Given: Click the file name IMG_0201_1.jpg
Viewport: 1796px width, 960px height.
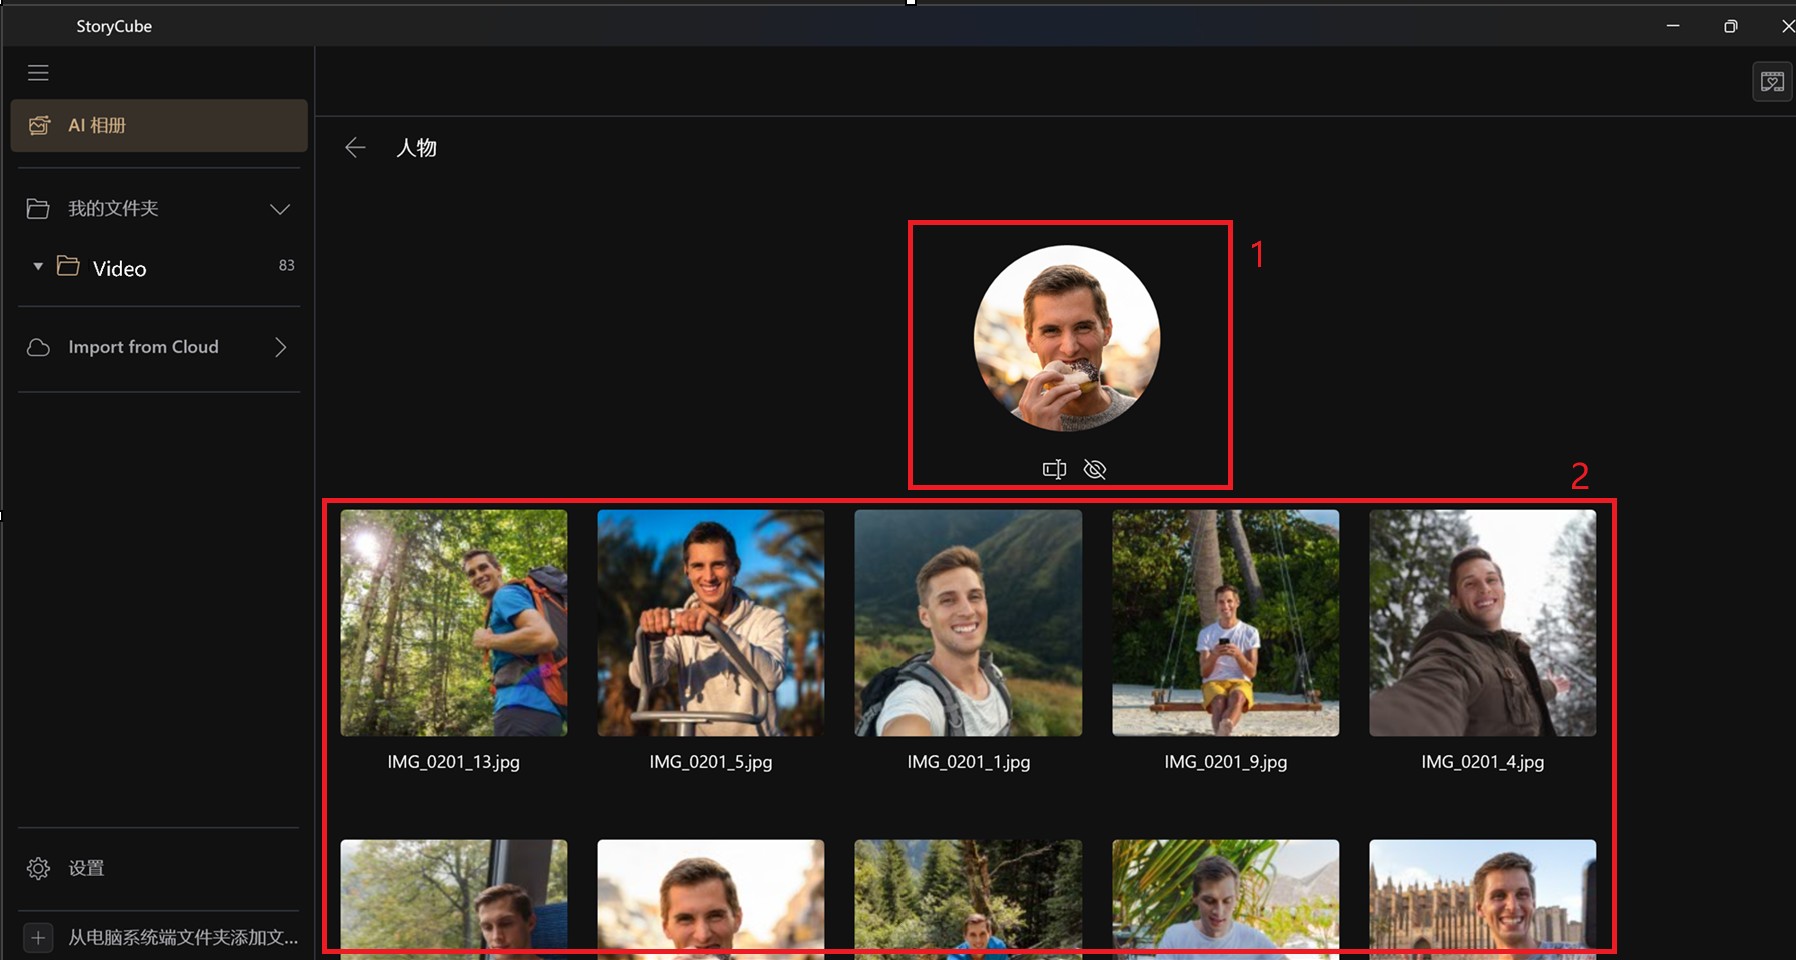Looking at the screenshot, I should [969, 762].
